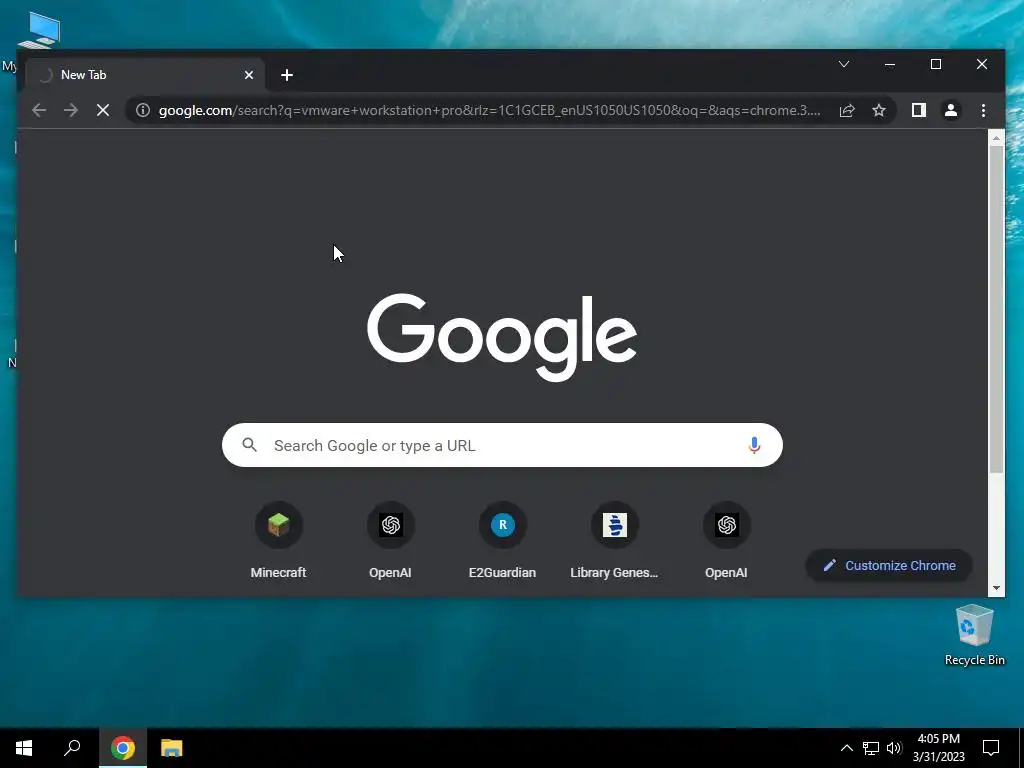This screenshot has height=768, width=1024.
Task: Open the Library Genesis shortcut
Action: [x=615, y=541]
